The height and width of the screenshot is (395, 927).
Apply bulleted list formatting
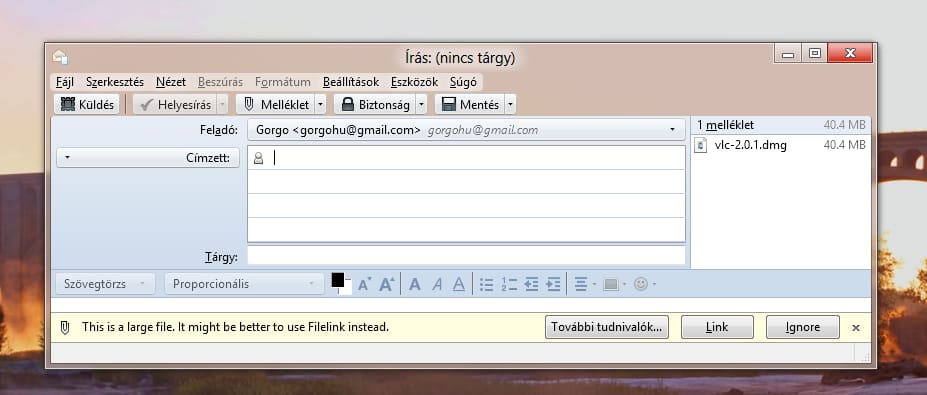(487, 284)
